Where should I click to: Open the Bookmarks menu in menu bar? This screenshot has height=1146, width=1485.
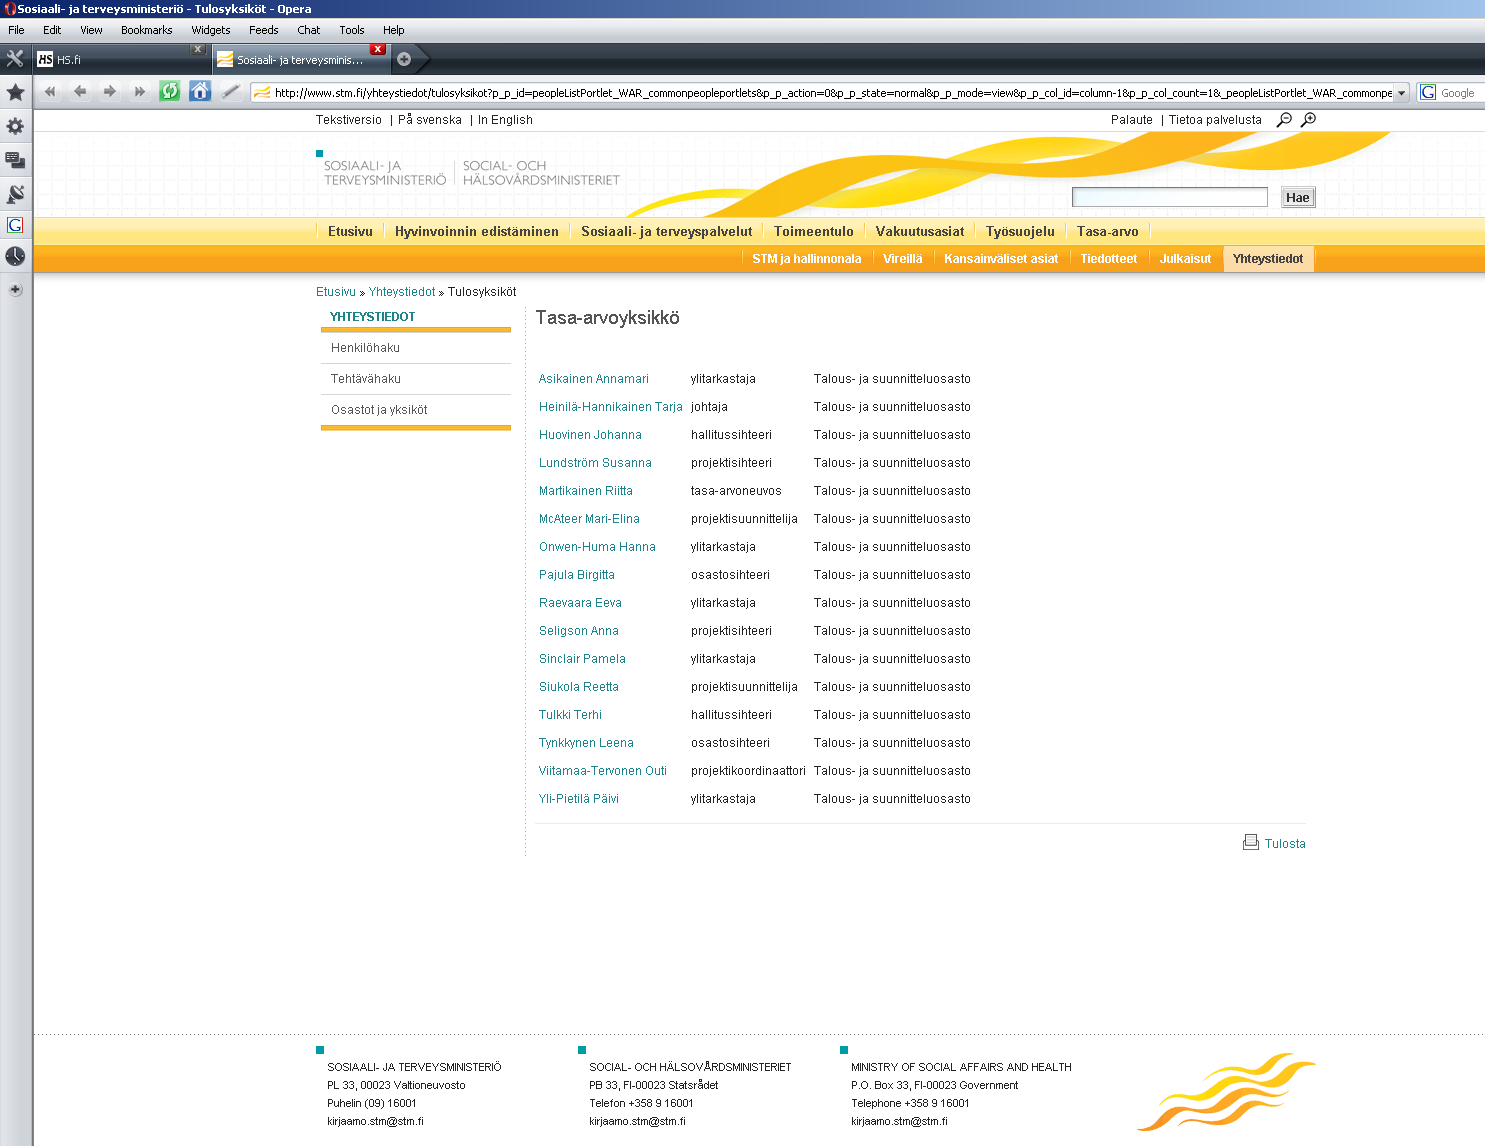[x=146, y=30]
